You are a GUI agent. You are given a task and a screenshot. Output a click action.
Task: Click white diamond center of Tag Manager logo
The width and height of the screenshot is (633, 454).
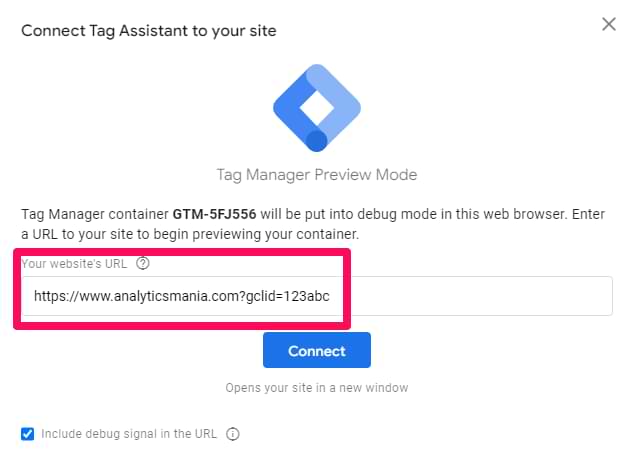pyautogui.click(x=317, y=107)
